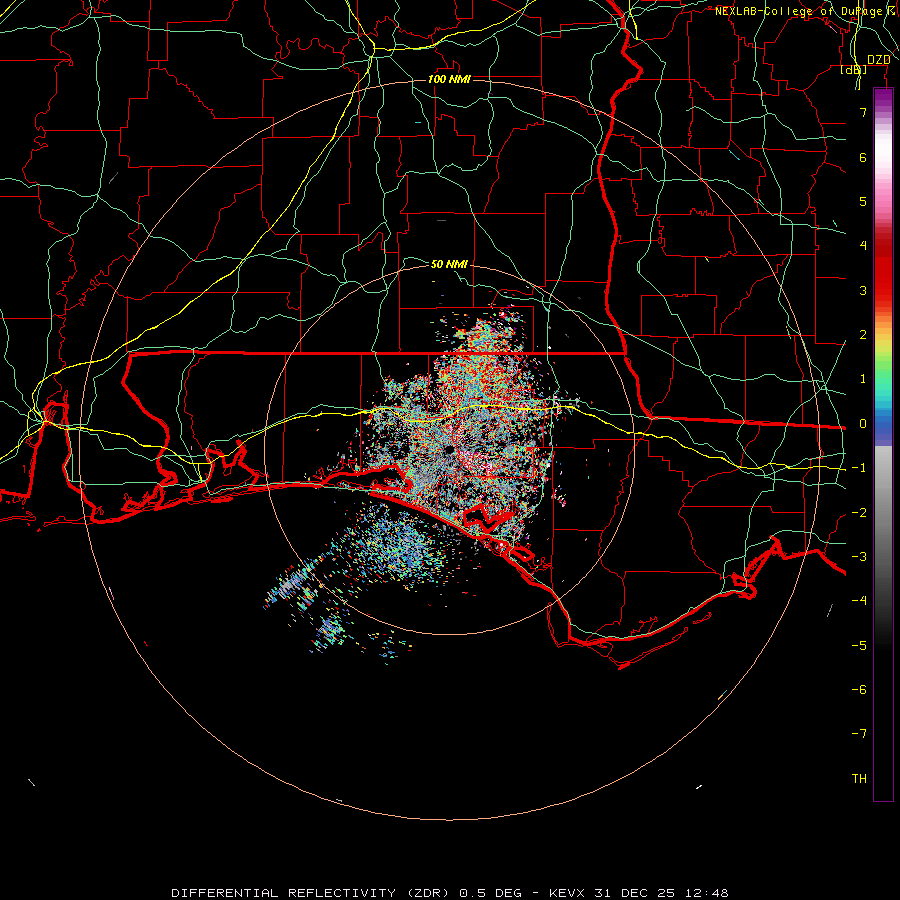900x900 pixels.
Task: Click the [dB] units label
Action: [x=854, y=70]
